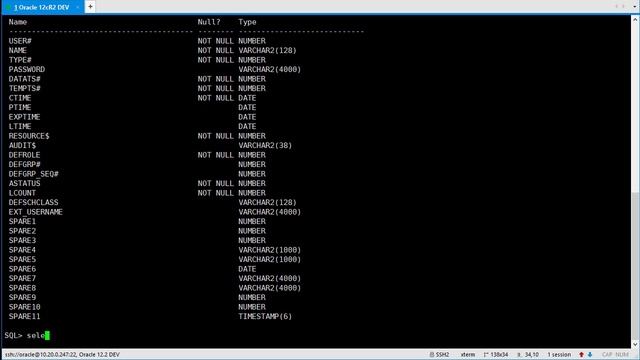Click the TEMPTS# column name

tap(24, 89)
